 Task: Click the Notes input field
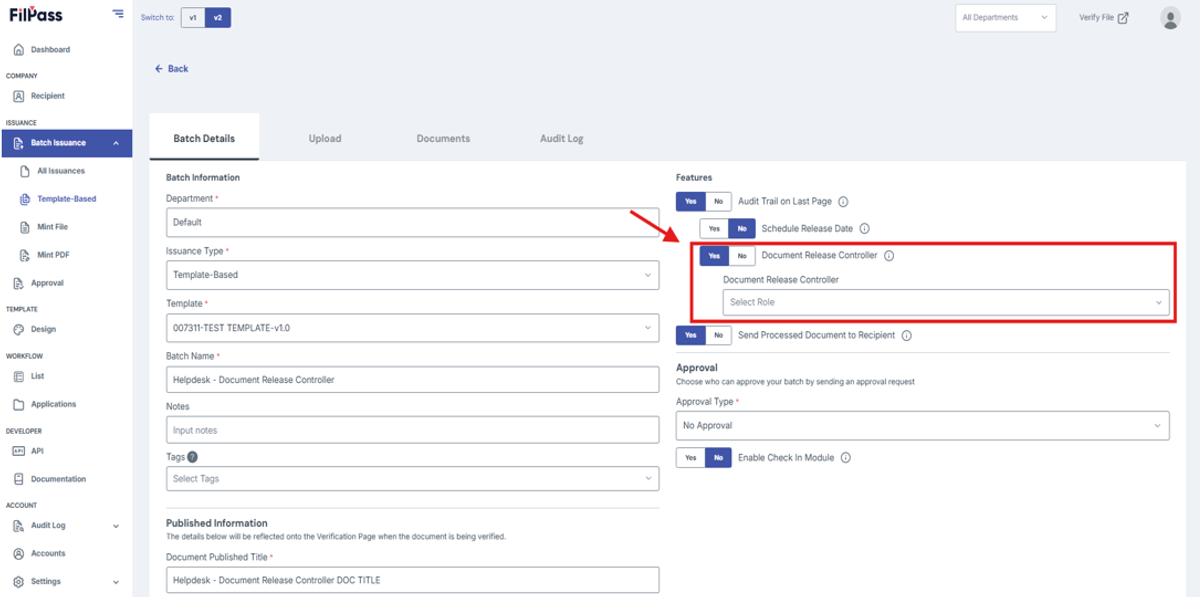coord(412,430)
